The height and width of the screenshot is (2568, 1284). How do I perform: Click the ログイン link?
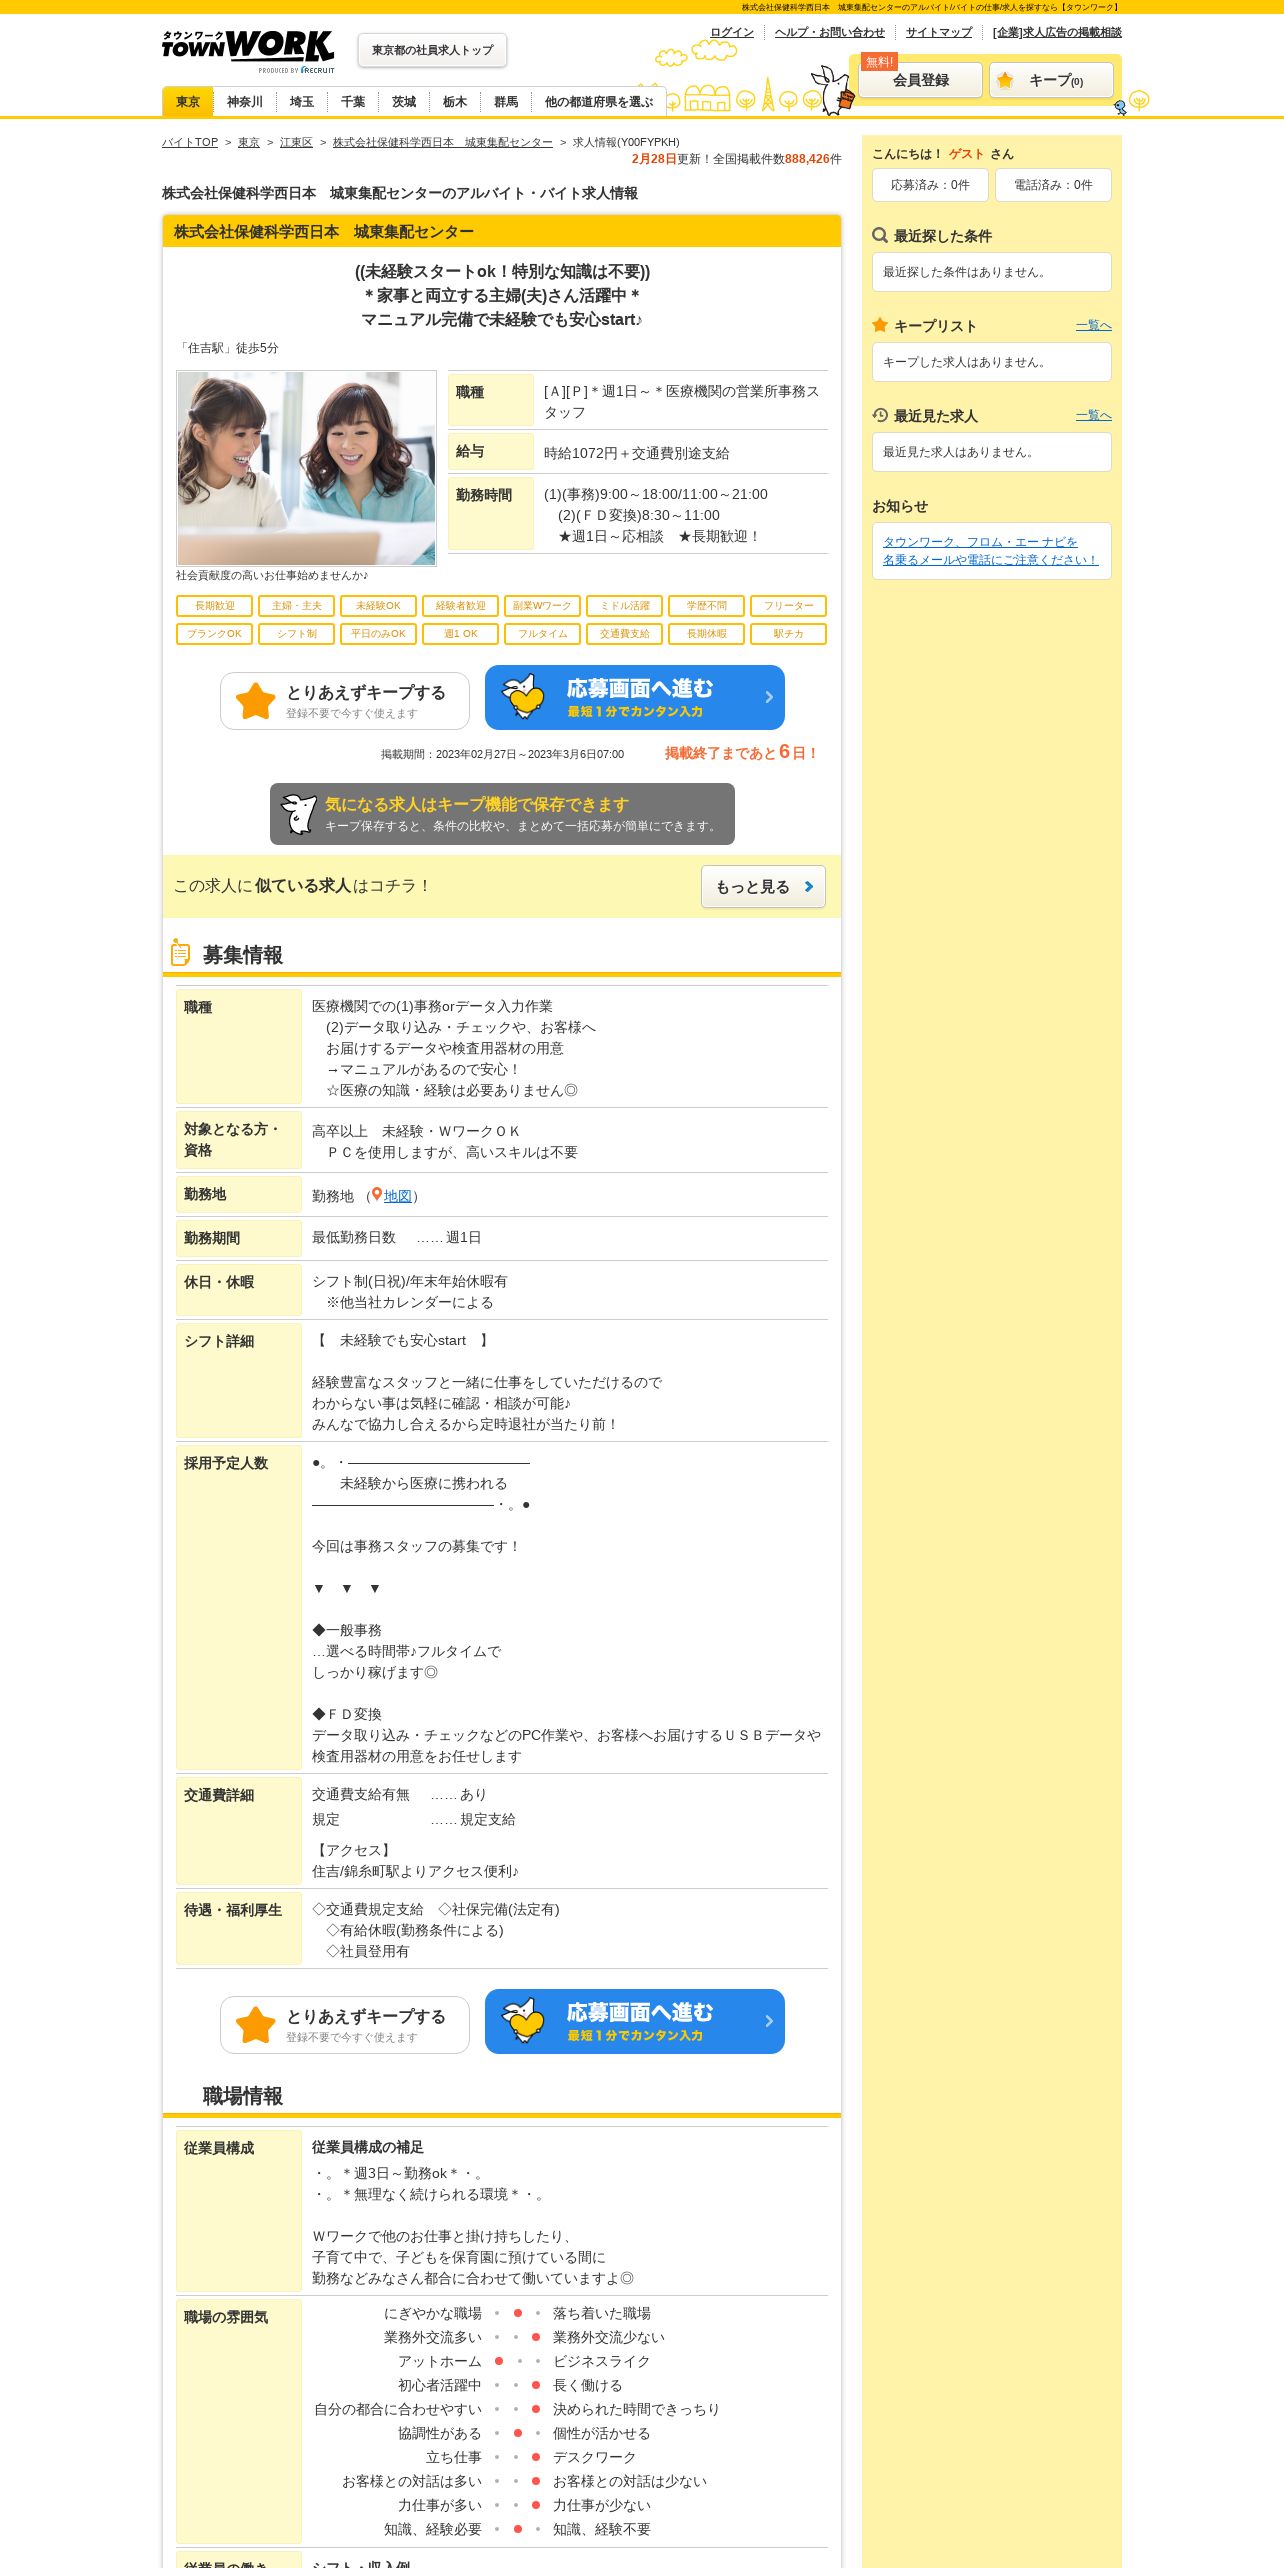tap(732, 32)
